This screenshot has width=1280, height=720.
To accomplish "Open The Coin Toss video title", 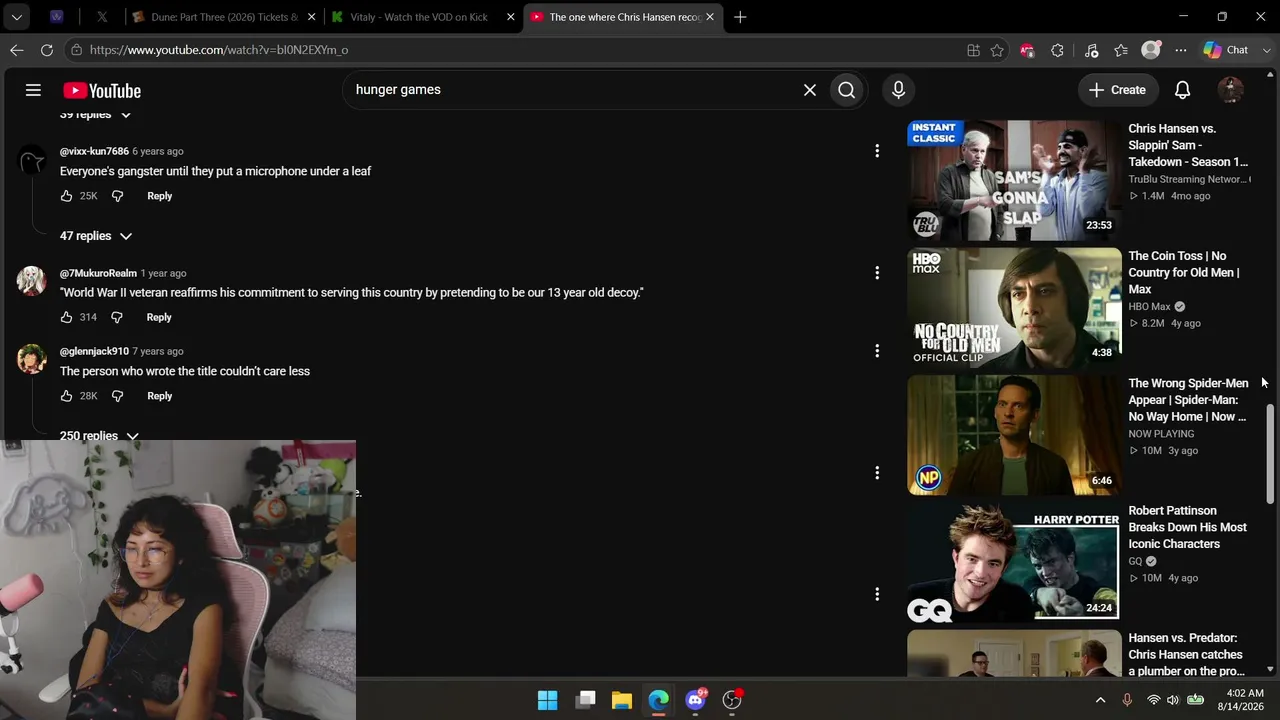I will point(1185,273).
